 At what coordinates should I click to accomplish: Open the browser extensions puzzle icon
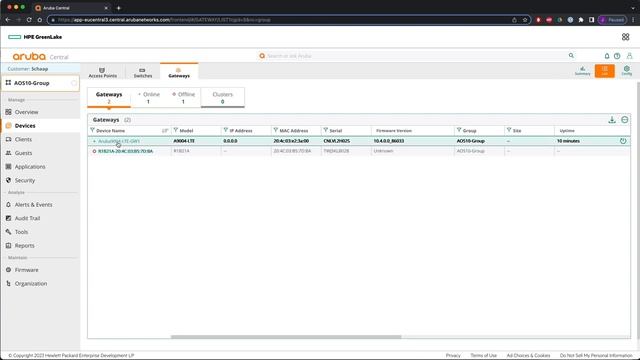click(x=581, y=20)
